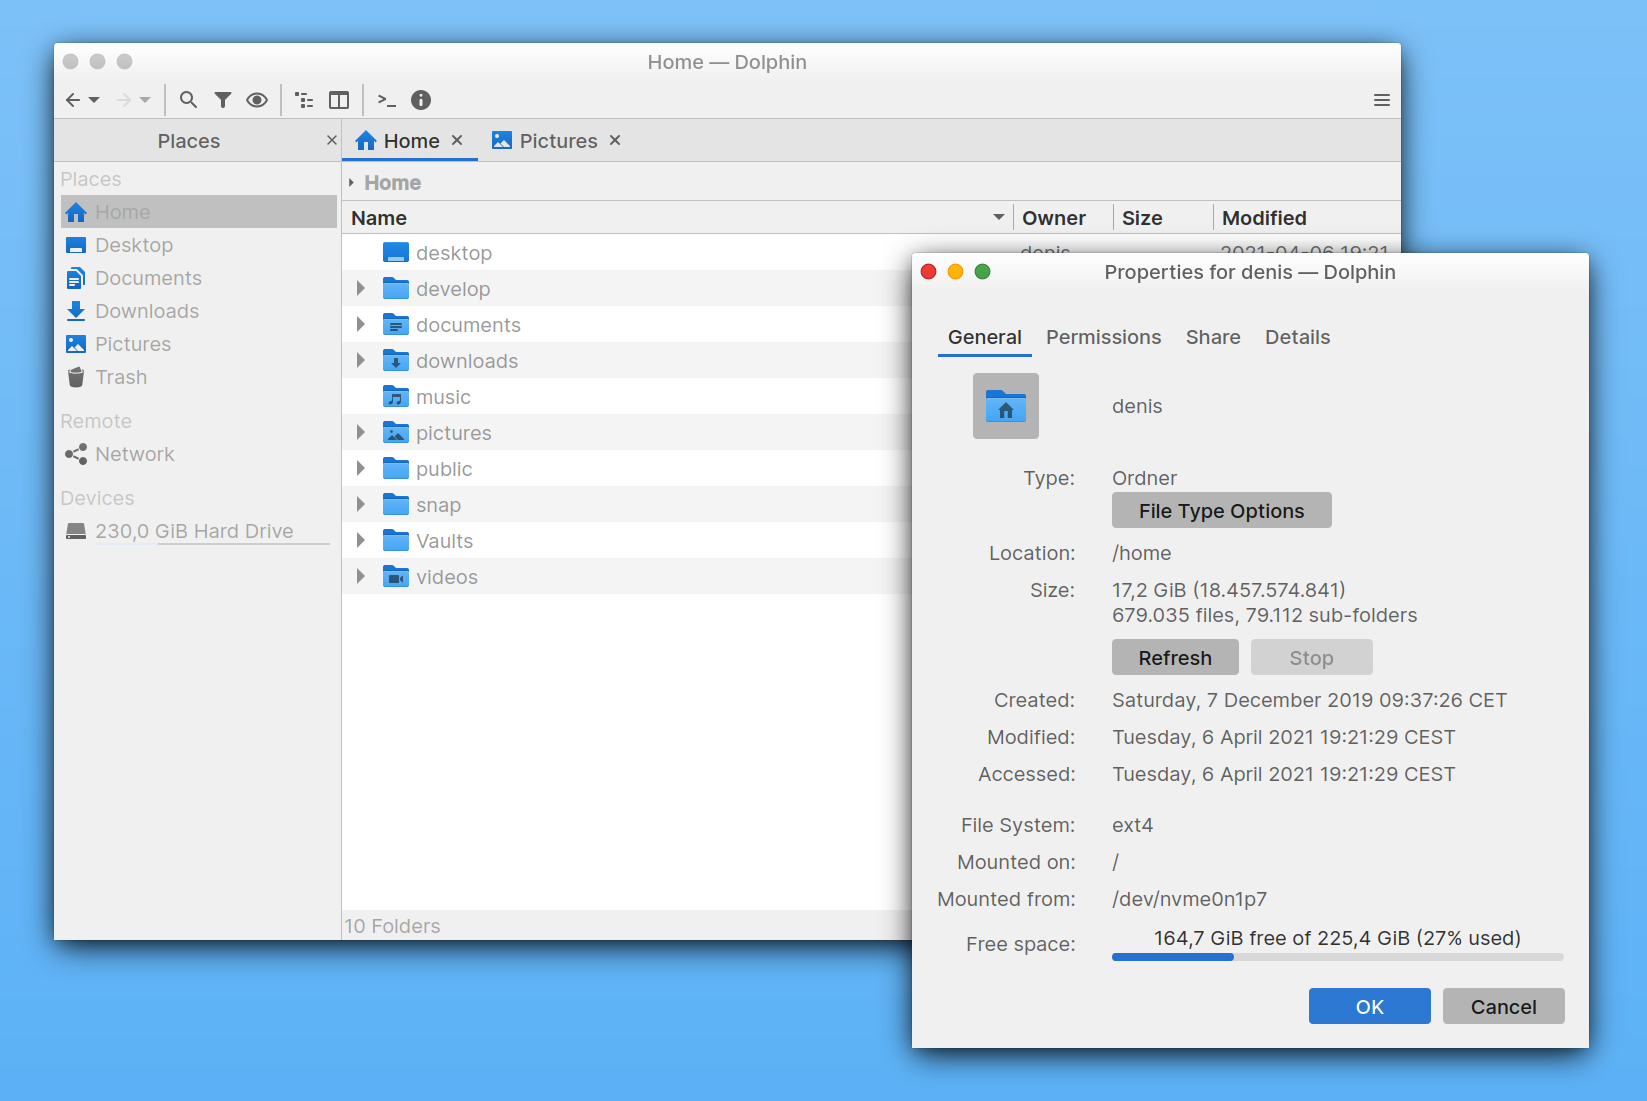Open Downloads in Places sidebar
Screen dimensions: 1647x1101
pyautogui.click(x=199, y=311)
